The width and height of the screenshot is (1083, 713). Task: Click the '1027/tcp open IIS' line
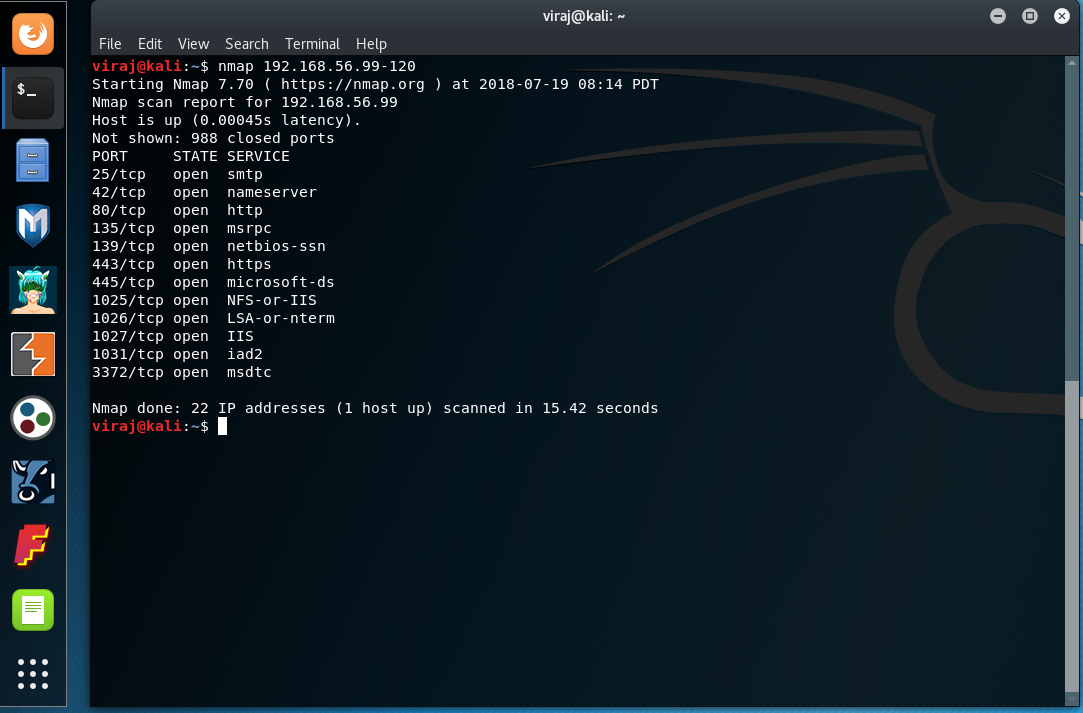173,336
